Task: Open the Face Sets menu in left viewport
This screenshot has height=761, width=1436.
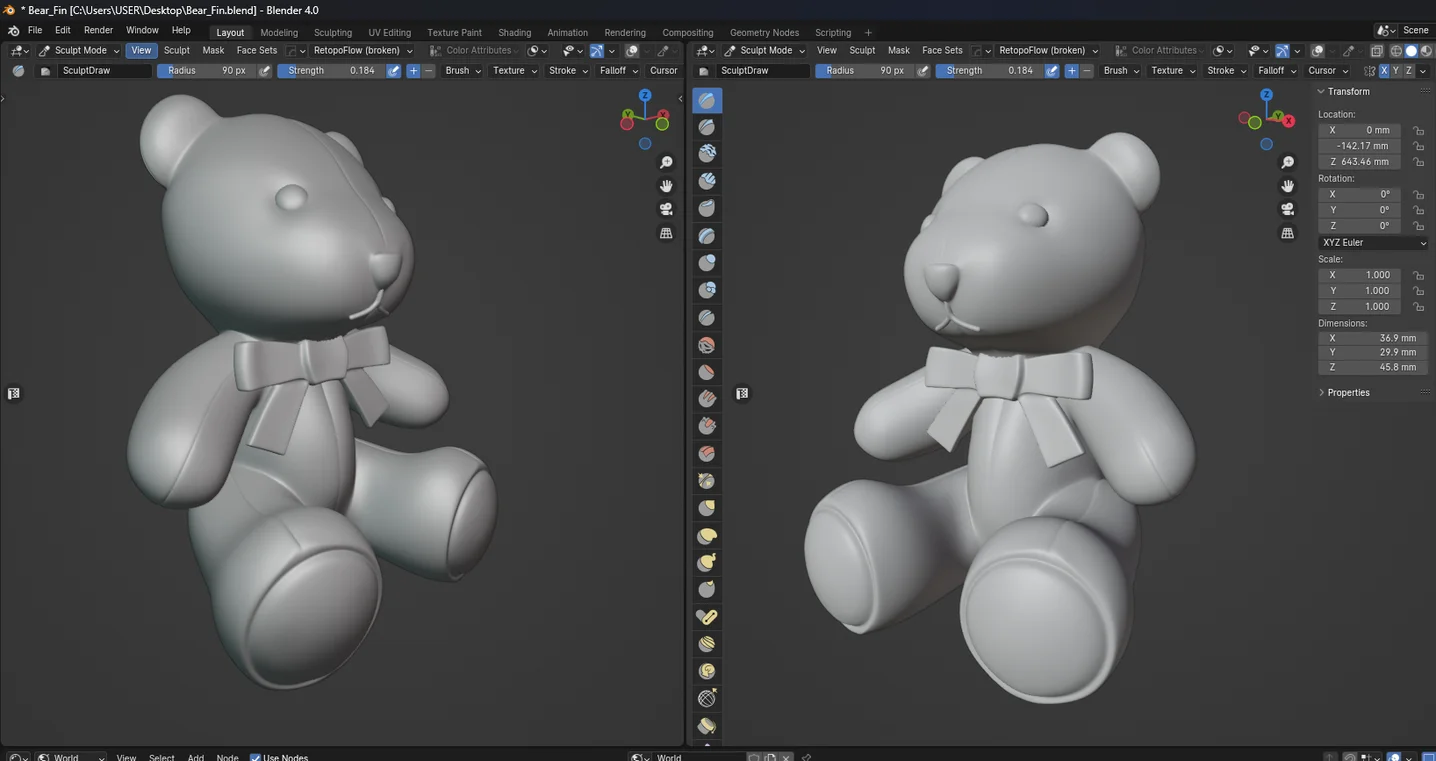Action: point(257,51)
